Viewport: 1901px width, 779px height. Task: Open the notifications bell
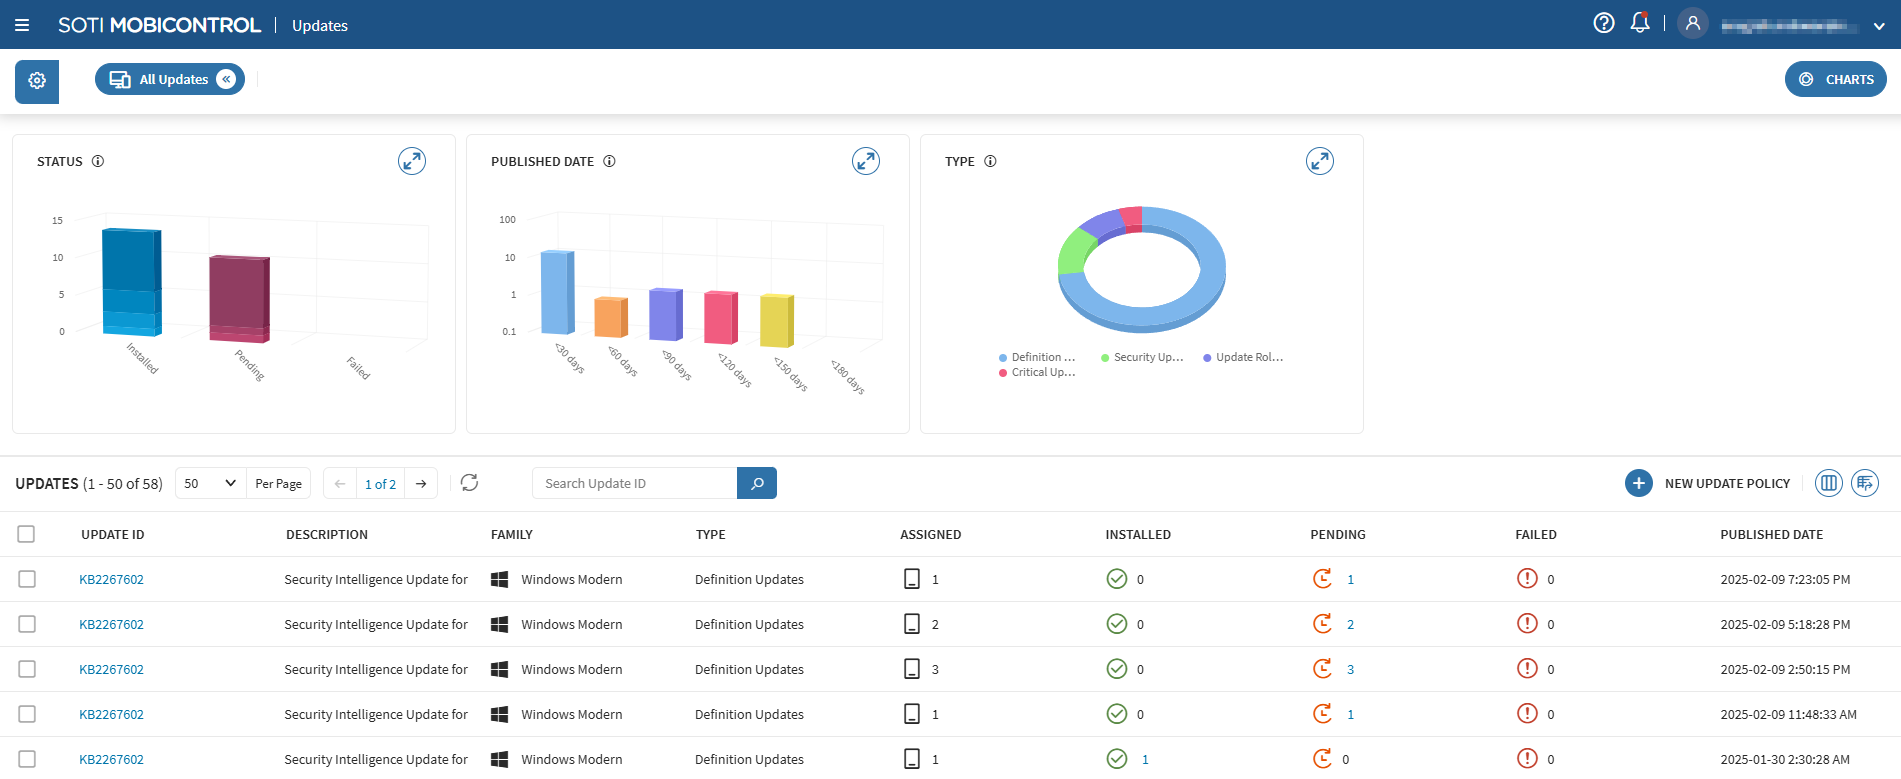1640,23
